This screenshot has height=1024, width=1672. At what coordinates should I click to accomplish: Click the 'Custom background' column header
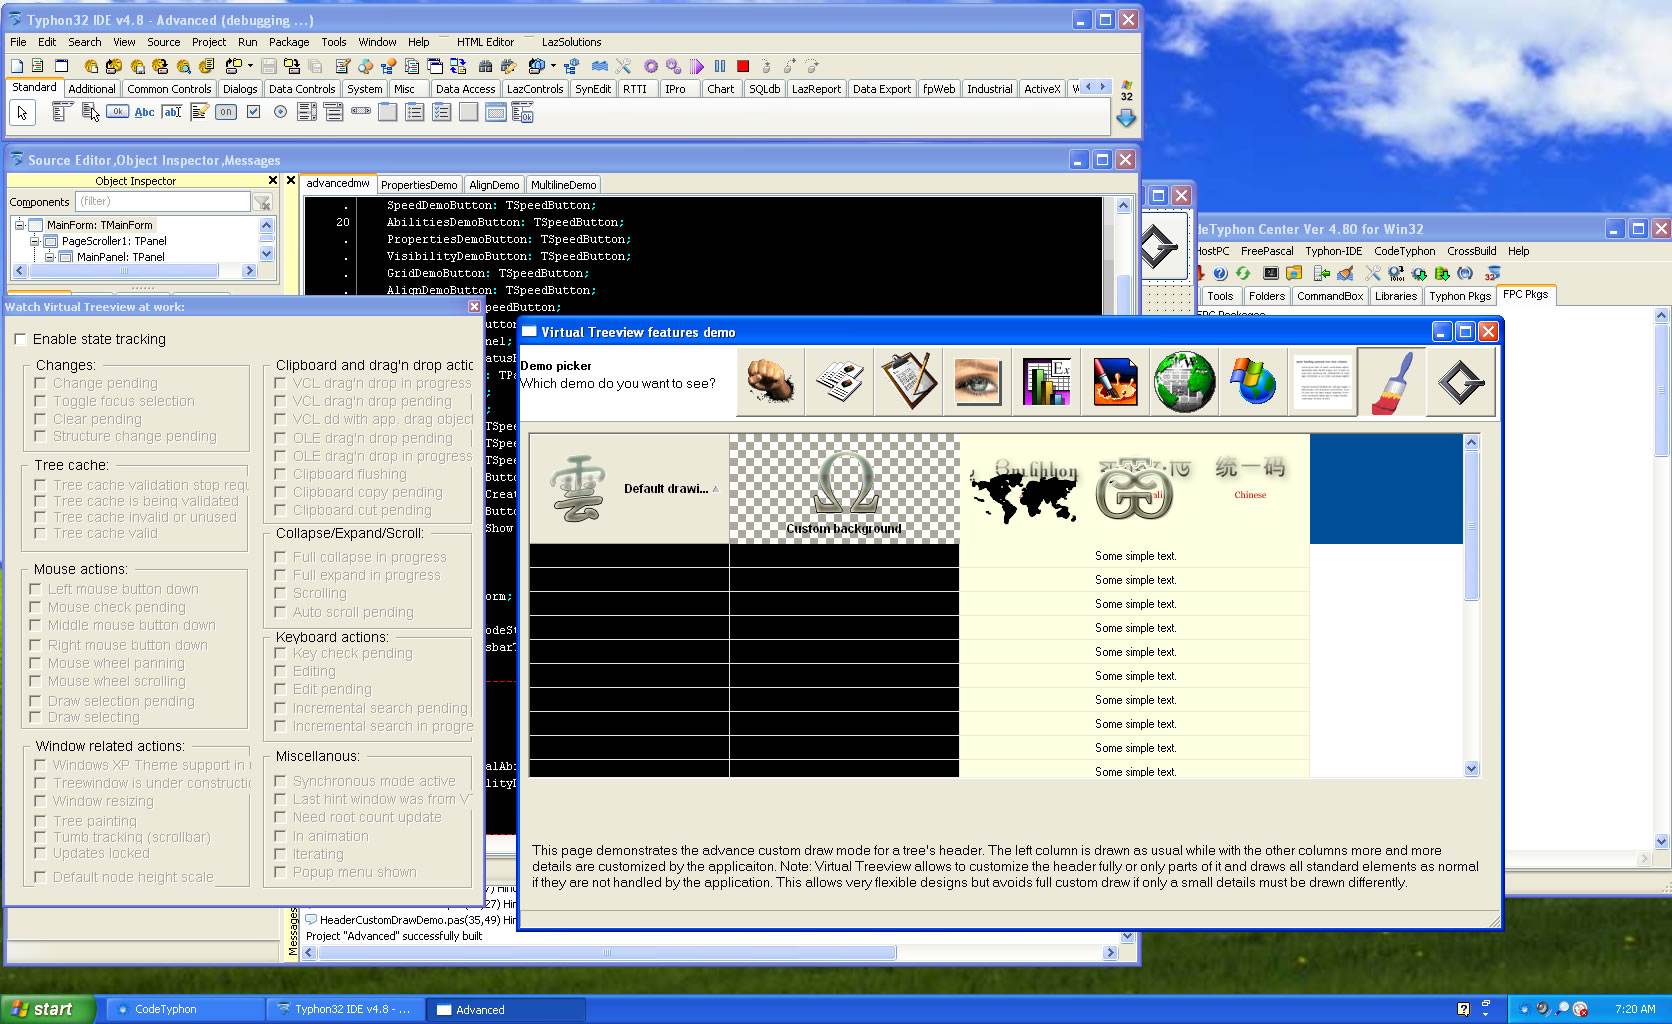click(844, 489)
